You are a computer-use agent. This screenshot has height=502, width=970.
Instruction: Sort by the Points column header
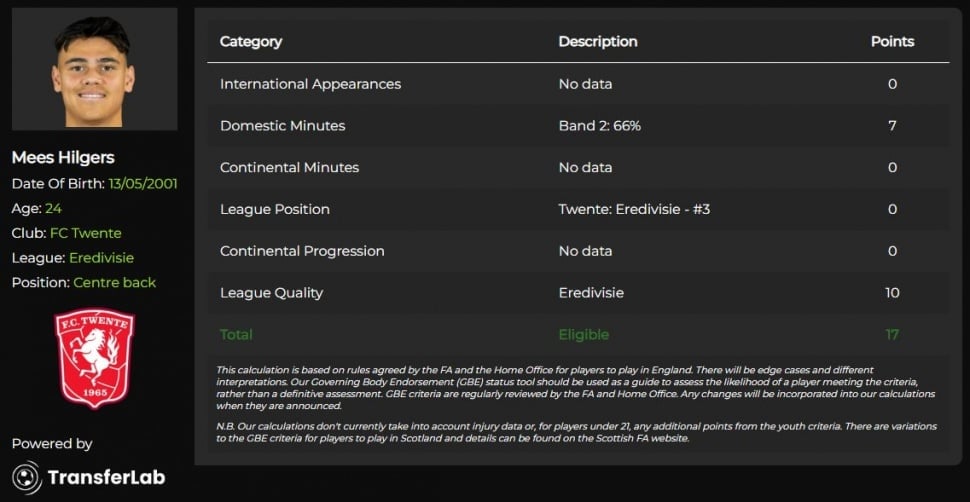[x=892, y=41]
